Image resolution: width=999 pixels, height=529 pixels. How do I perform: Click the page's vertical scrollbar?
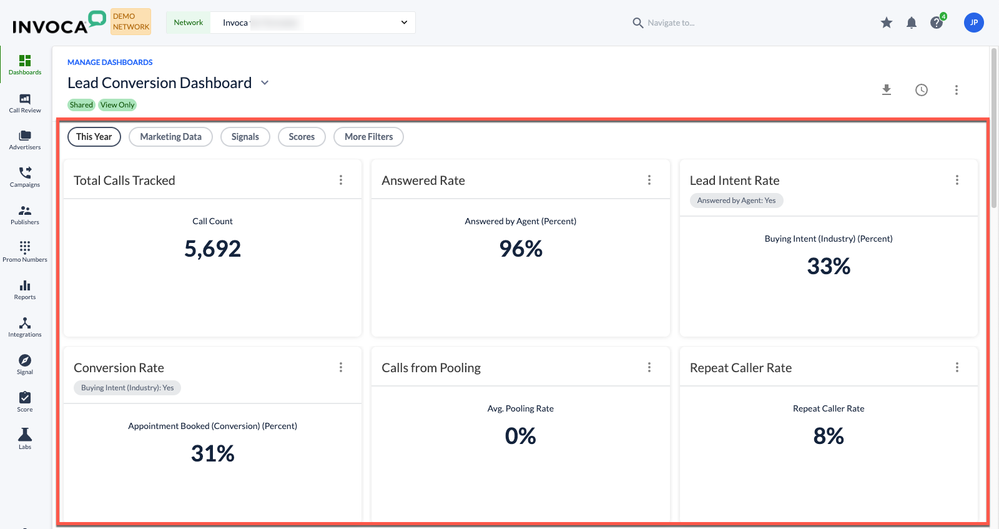tap(995, 127)
